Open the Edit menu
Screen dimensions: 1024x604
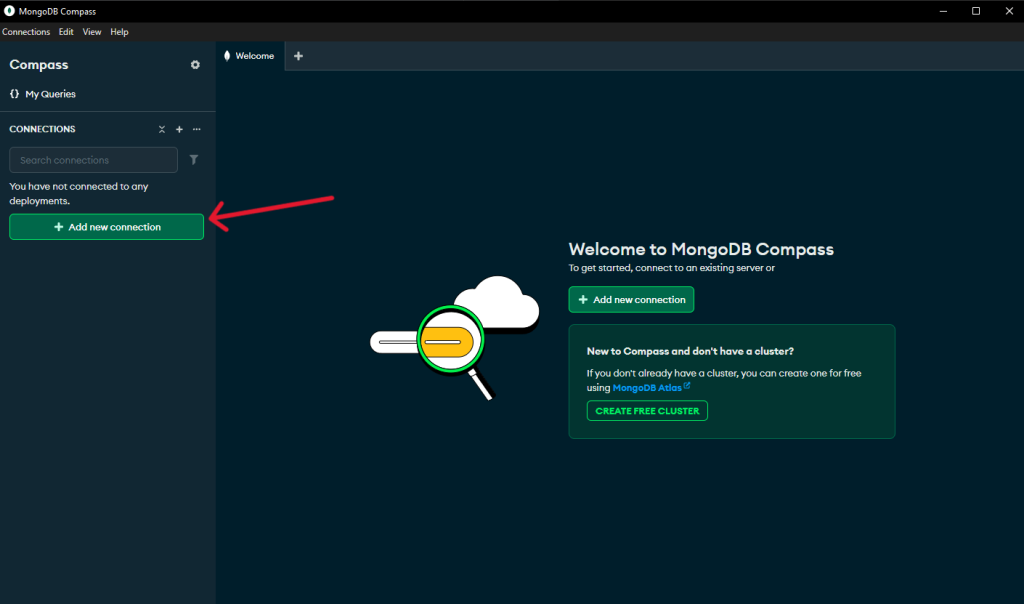66,32
